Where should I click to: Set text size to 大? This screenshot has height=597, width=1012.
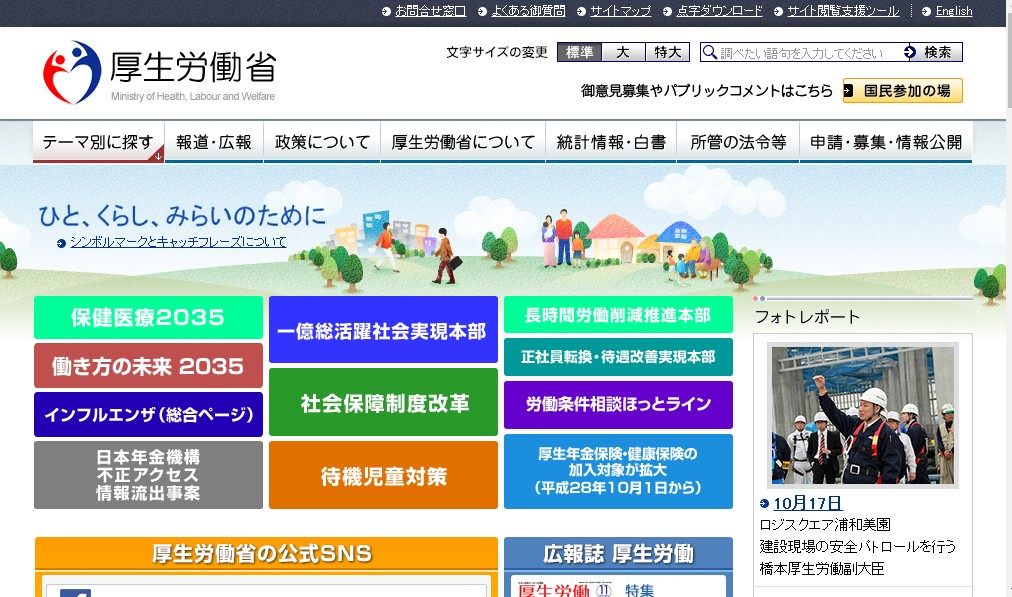click(623, 52)
